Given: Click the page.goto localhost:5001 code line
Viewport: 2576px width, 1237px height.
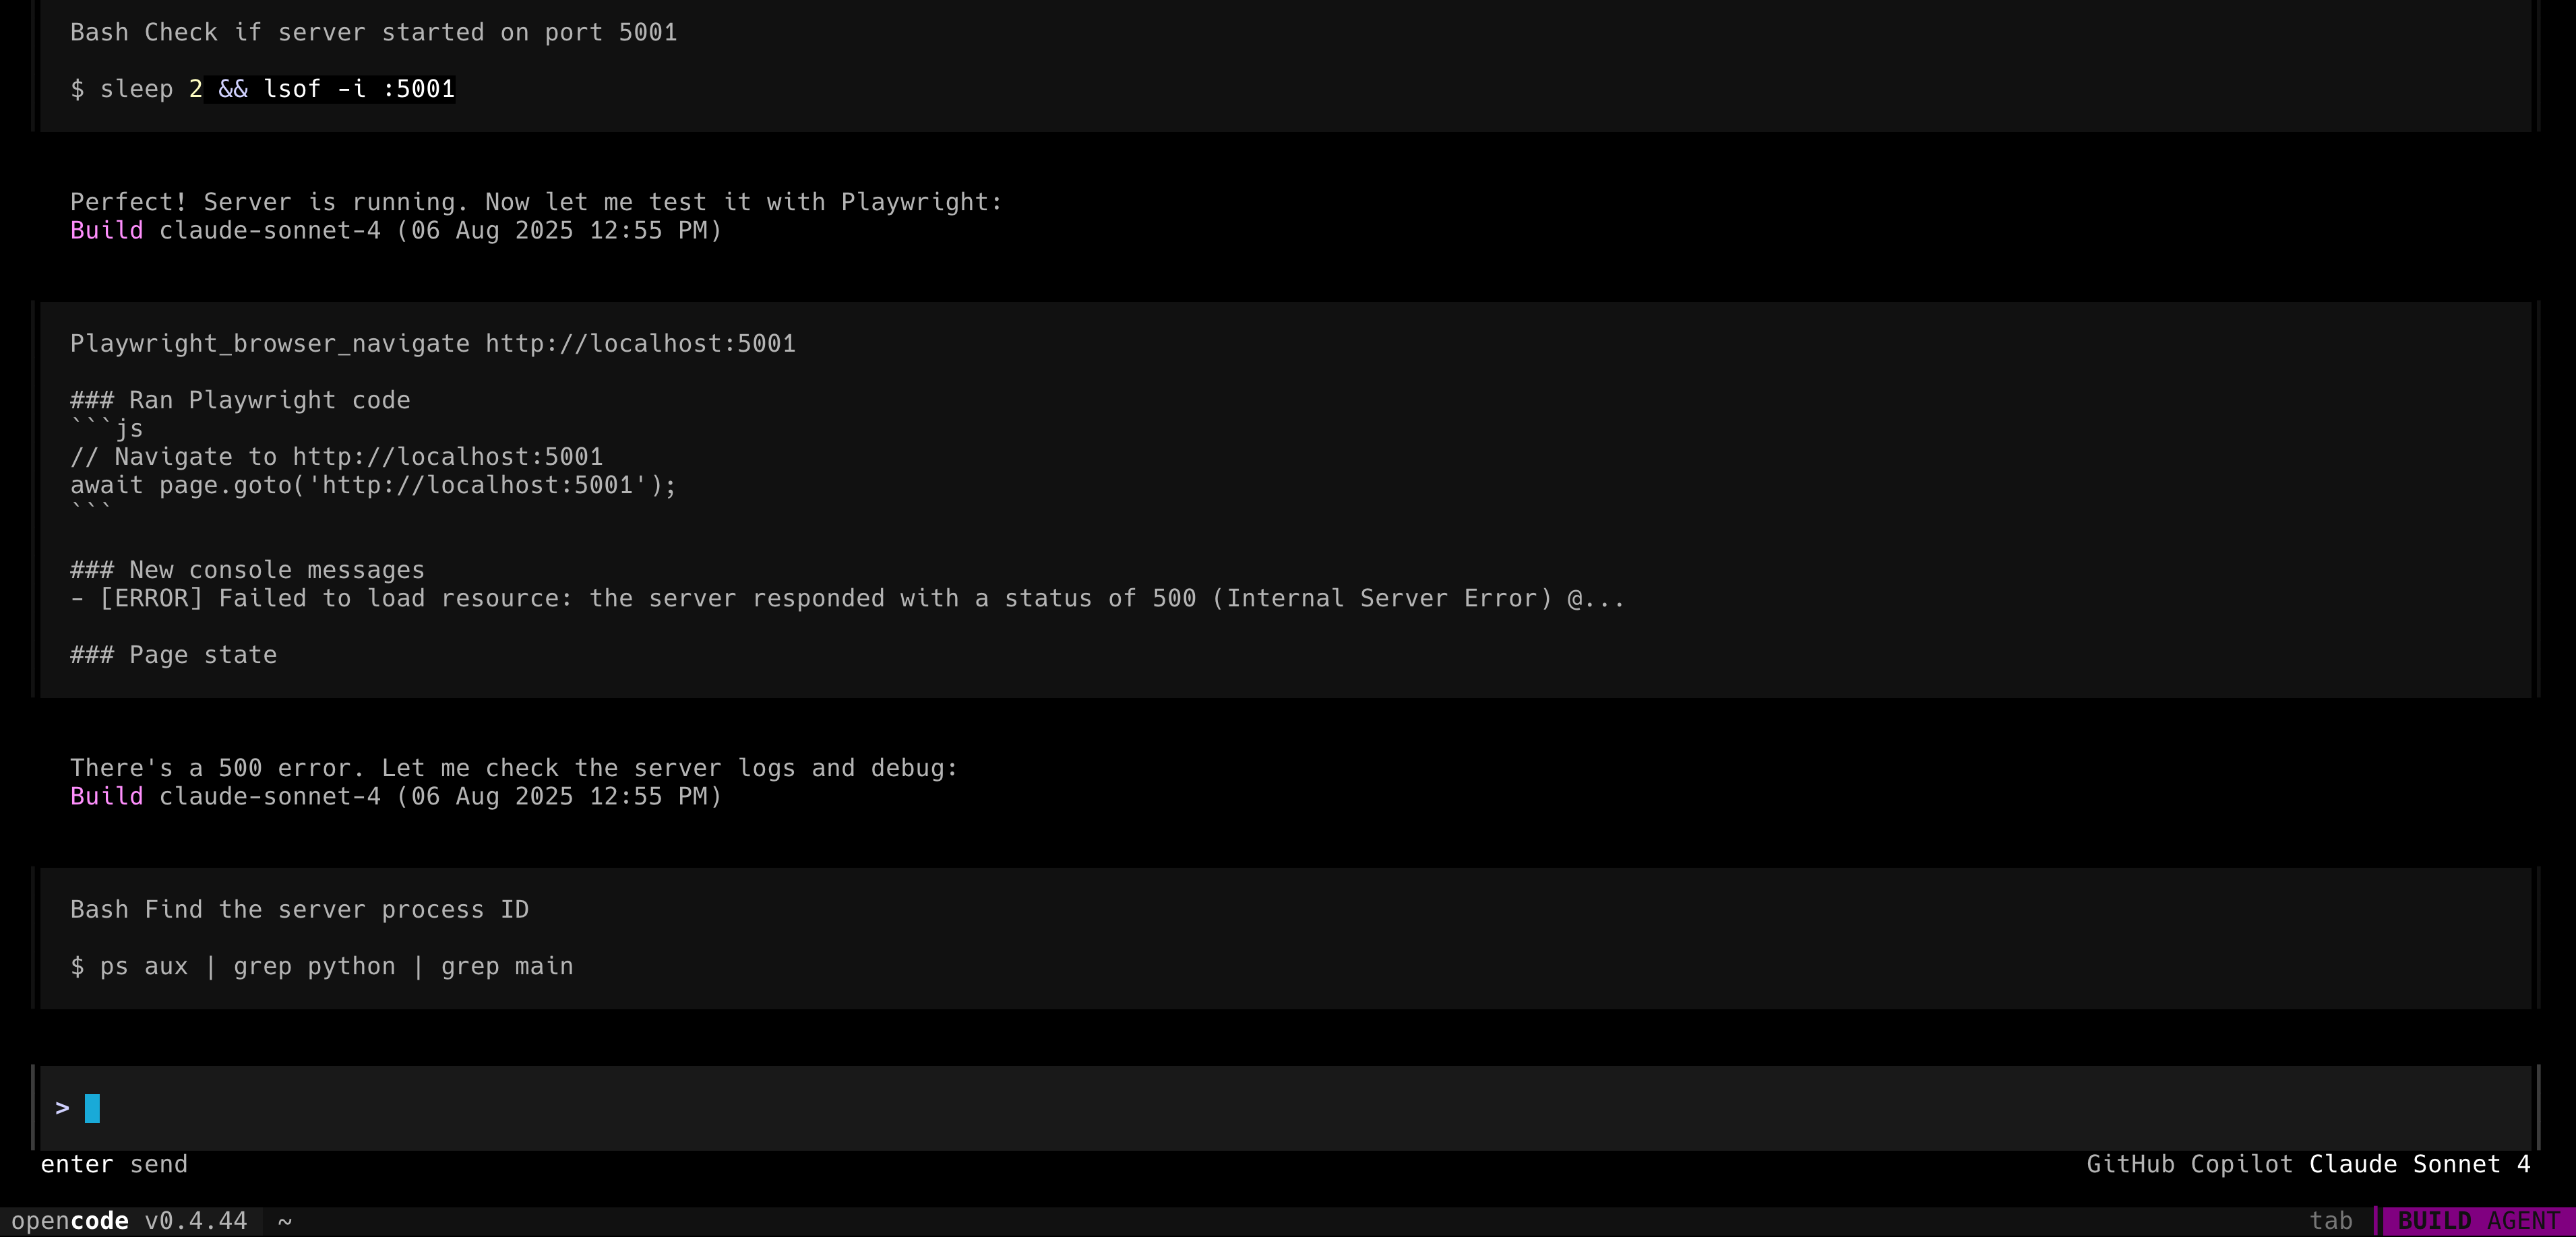Looking at the screenshot, I should point(373,485).
